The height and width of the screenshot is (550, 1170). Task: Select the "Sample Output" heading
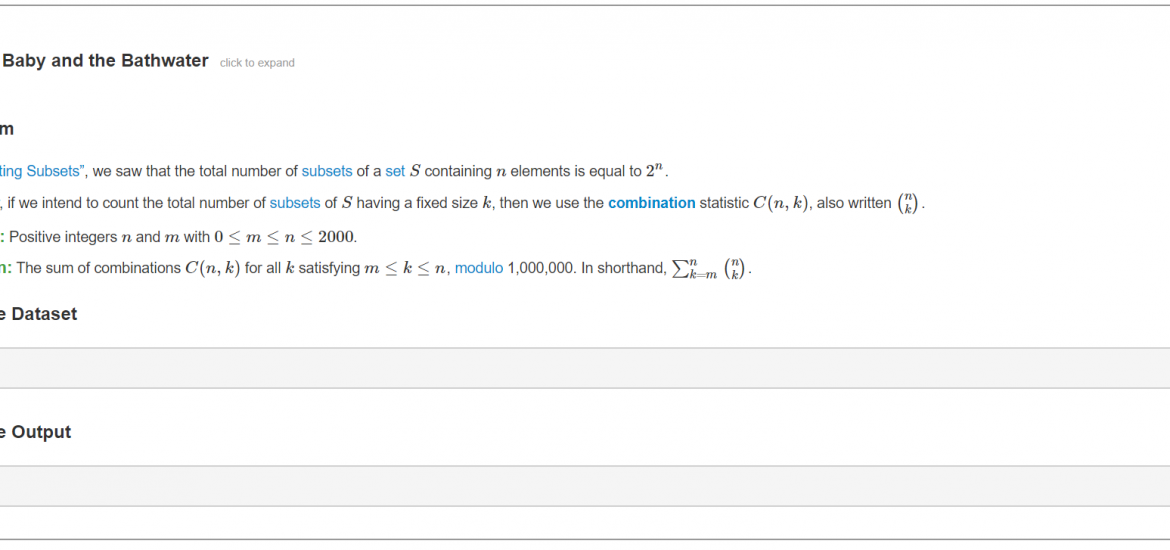[x=35, y=432]
